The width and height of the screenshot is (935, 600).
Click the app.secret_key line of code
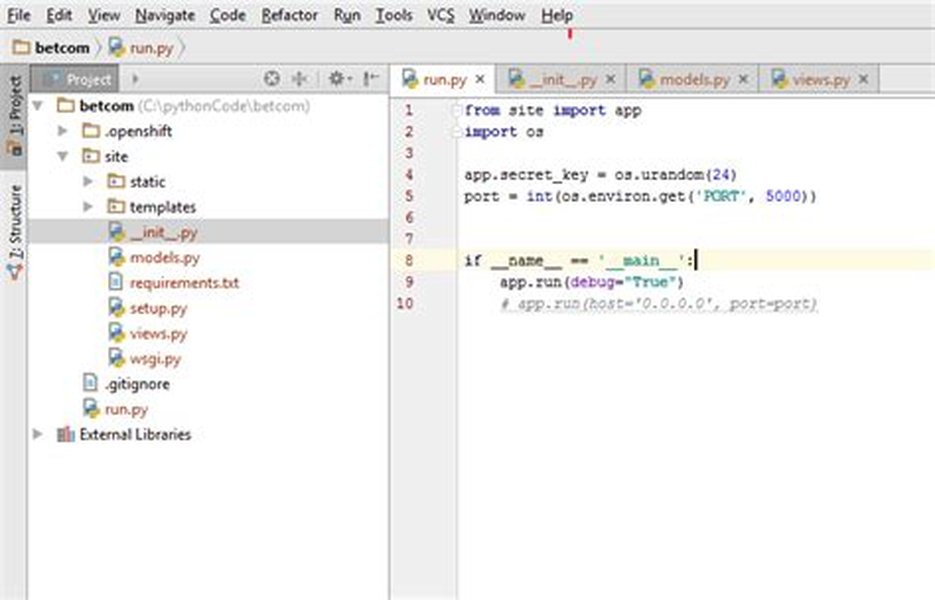[x=600, y=175]
